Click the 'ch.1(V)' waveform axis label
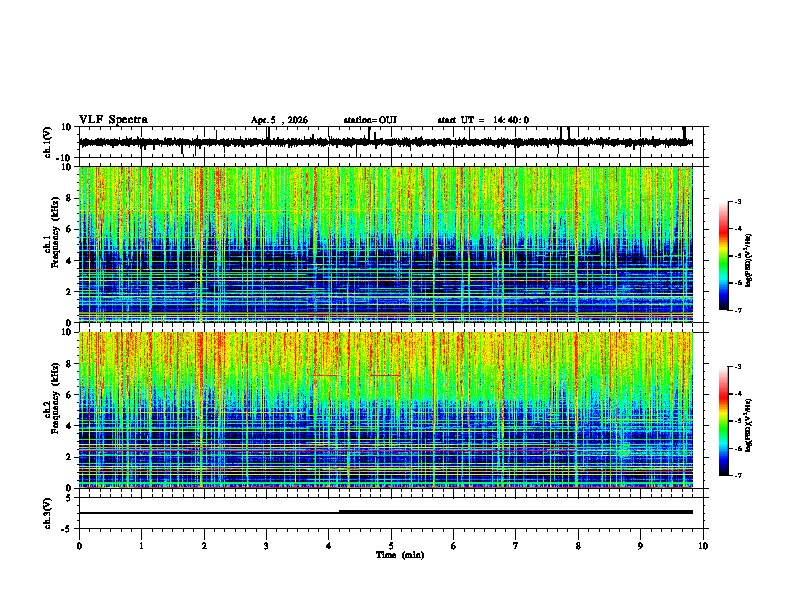 coord(48,142)
